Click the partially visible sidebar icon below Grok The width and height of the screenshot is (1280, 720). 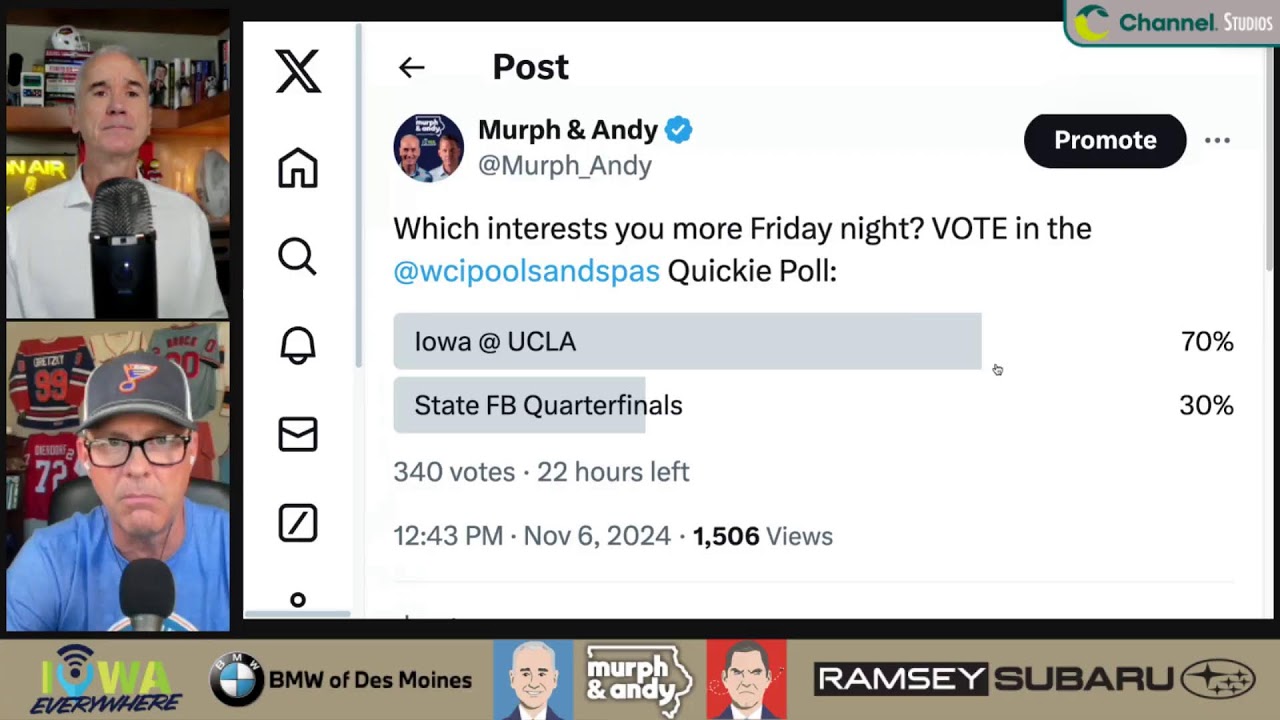coord(298,600)
